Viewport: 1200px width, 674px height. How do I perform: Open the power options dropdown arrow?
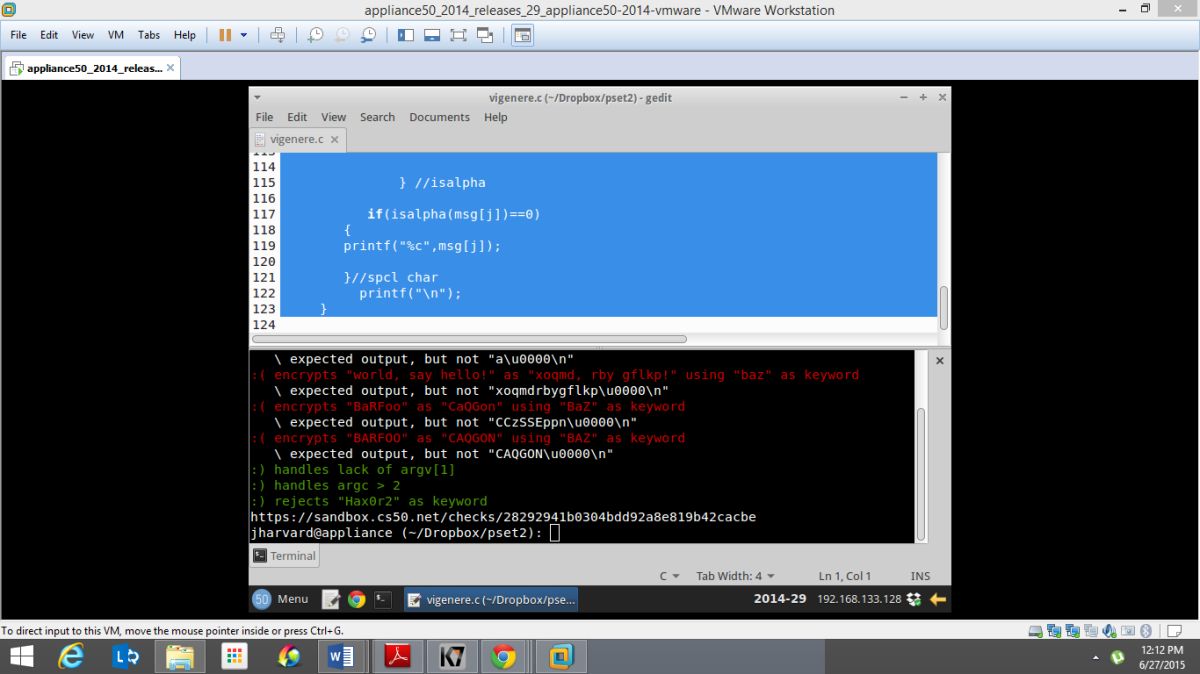point(243,34)
